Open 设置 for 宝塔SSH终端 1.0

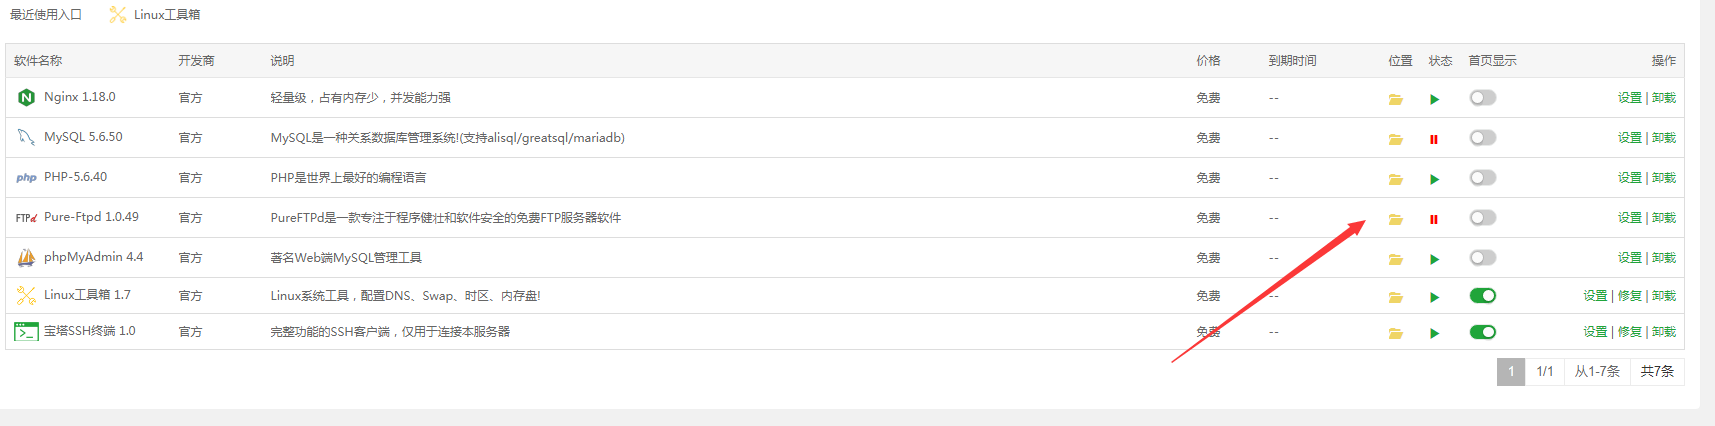point(1594,332)
